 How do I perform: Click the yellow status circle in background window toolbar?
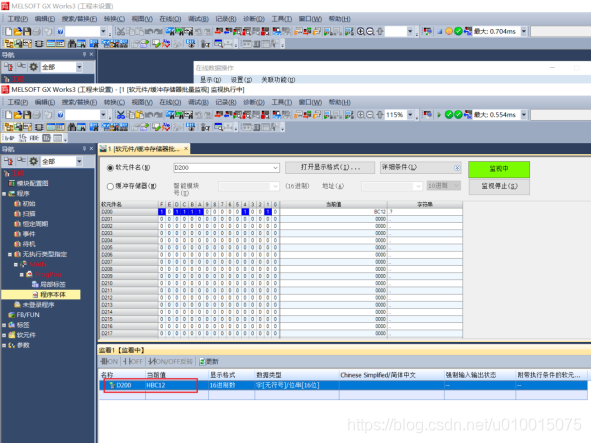pos(449,31)
